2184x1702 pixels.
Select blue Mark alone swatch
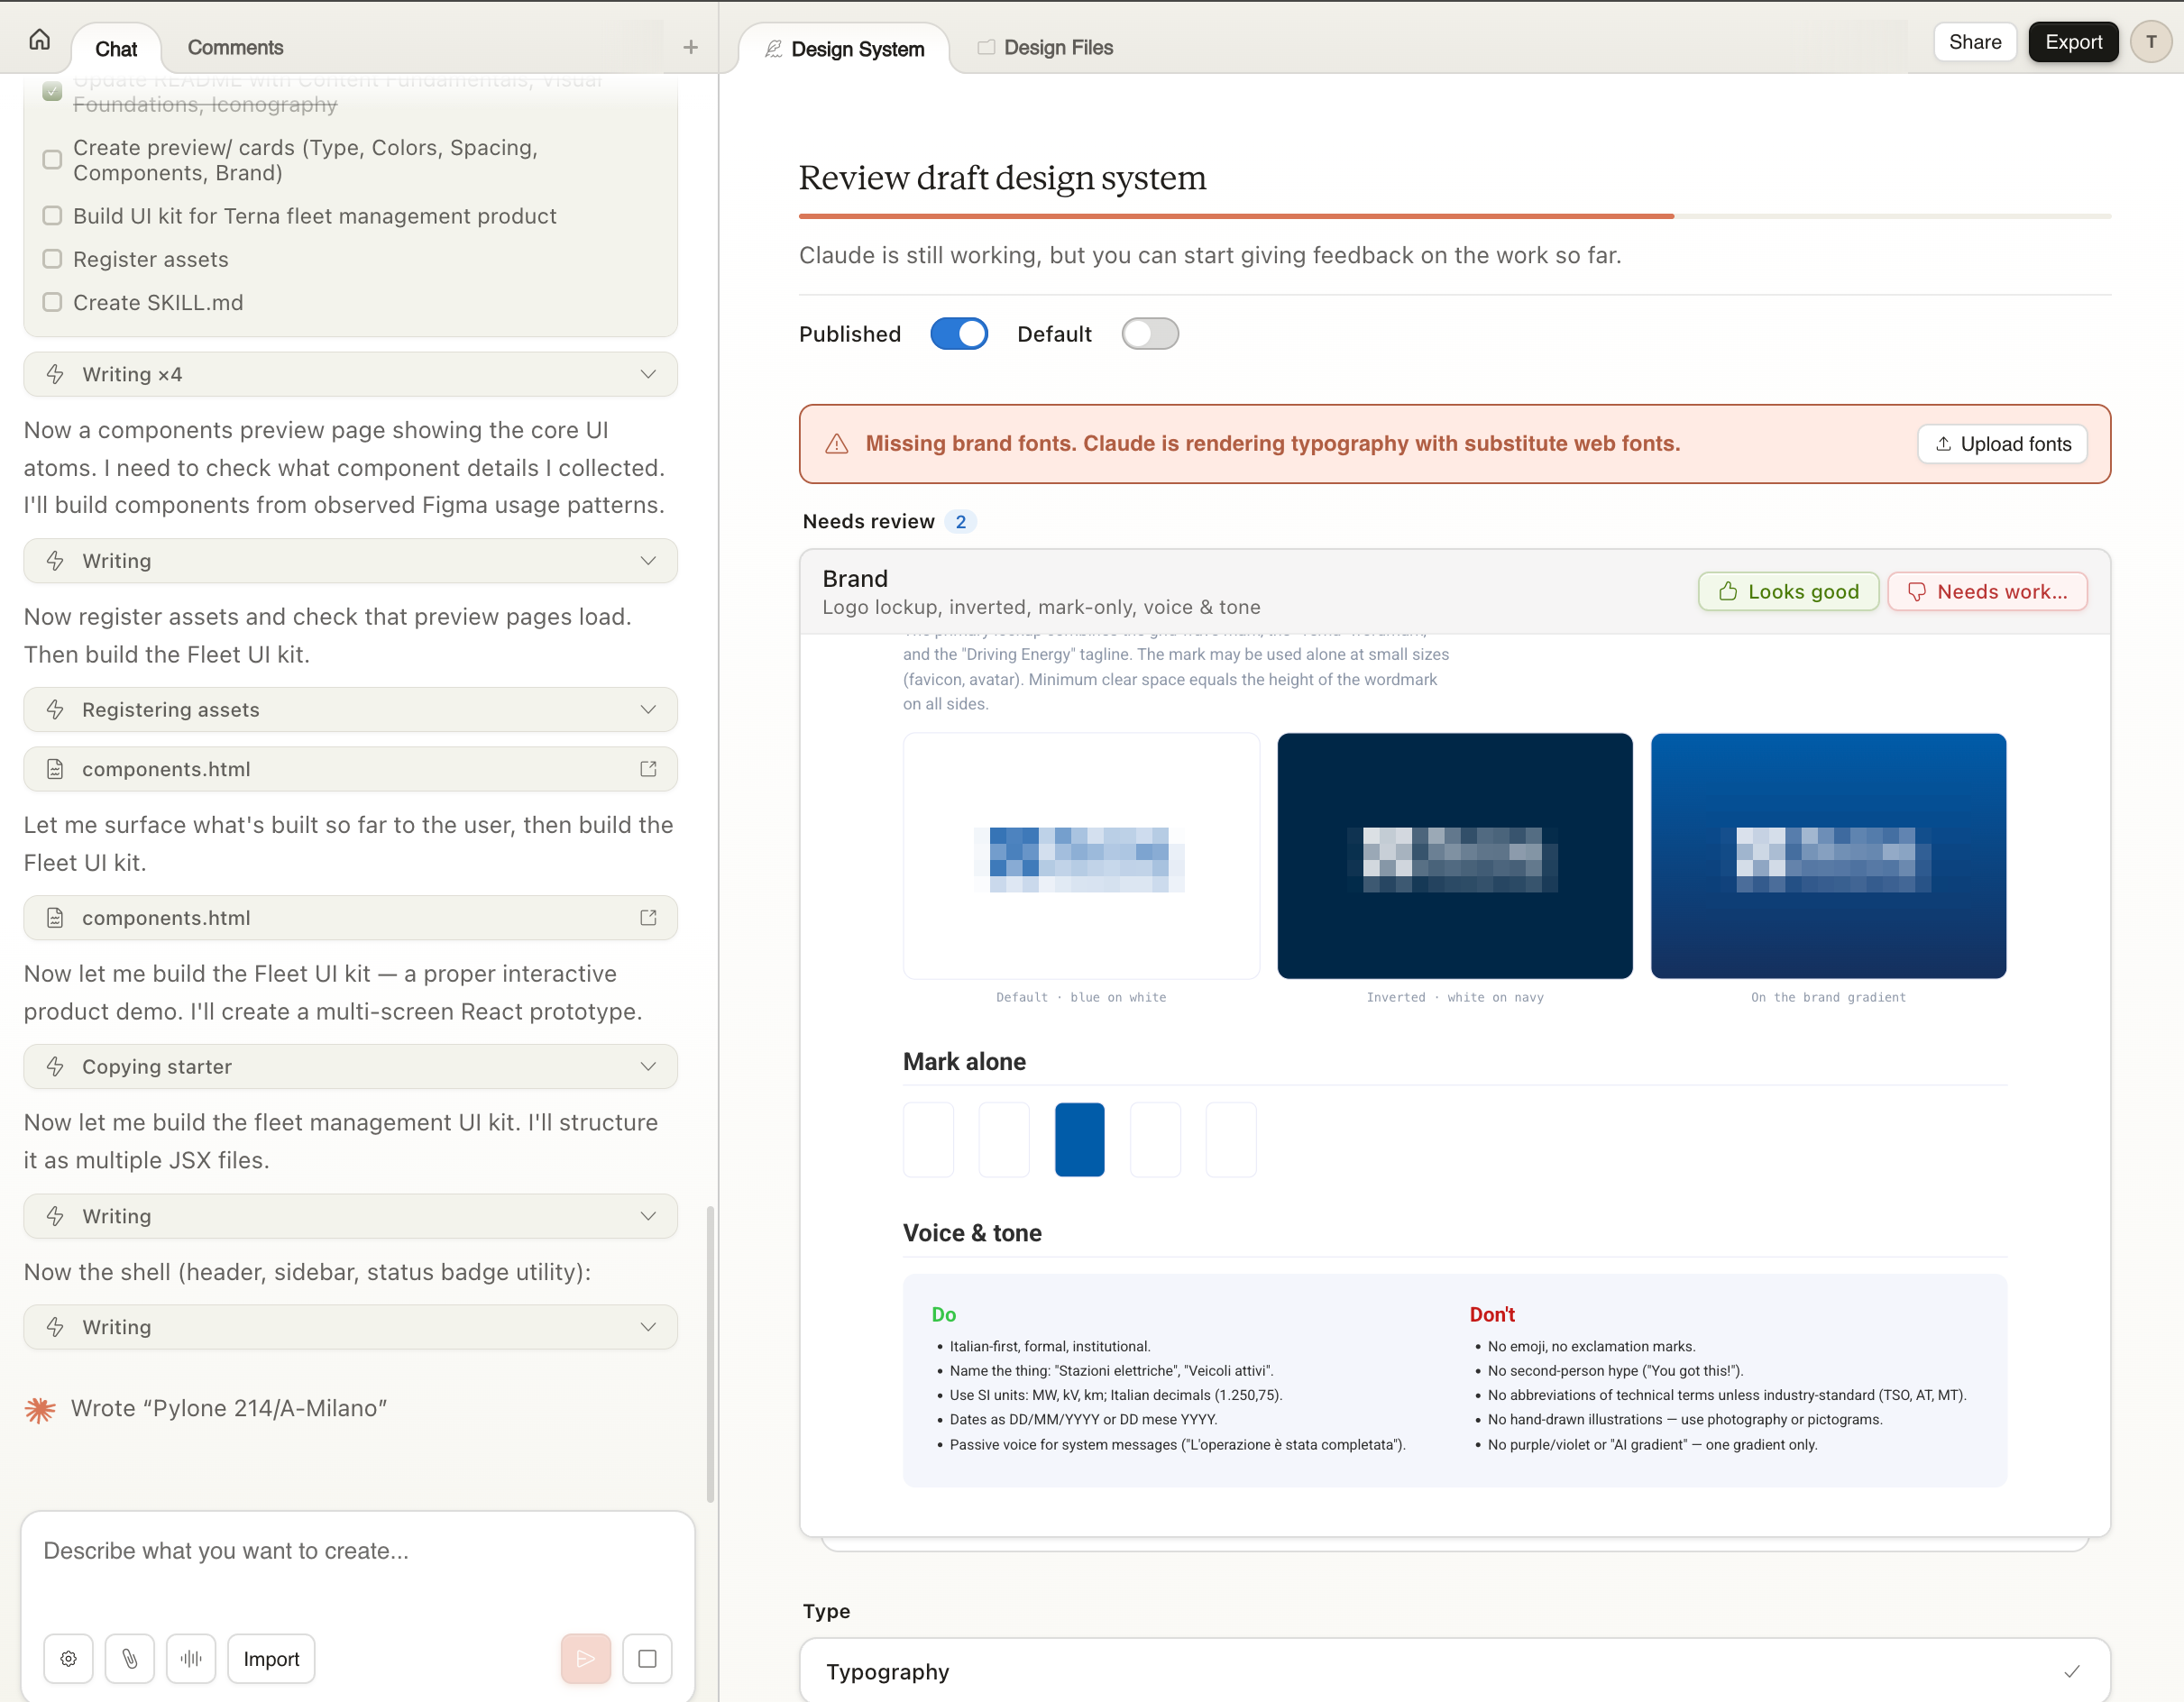click(x=1079, y=1139)
